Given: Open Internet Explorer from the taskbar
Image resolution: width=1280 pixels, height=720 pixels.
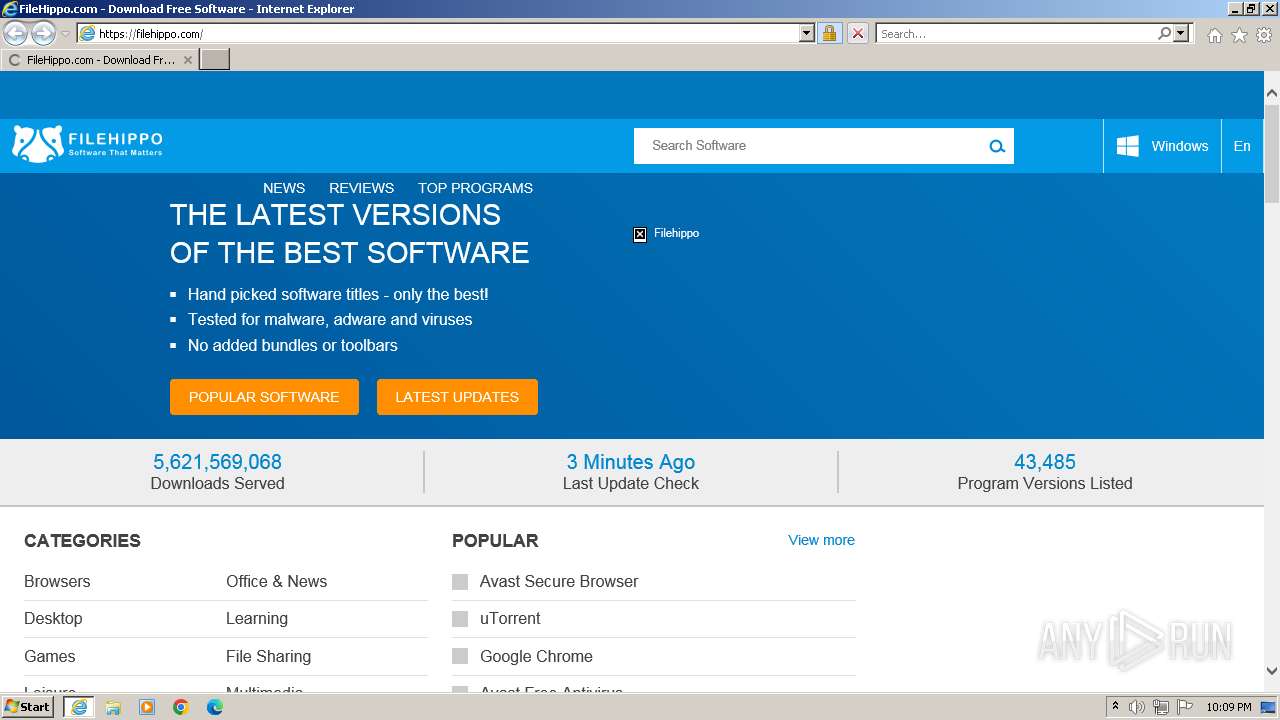Looking at the screenshot, I should (78, 707).
